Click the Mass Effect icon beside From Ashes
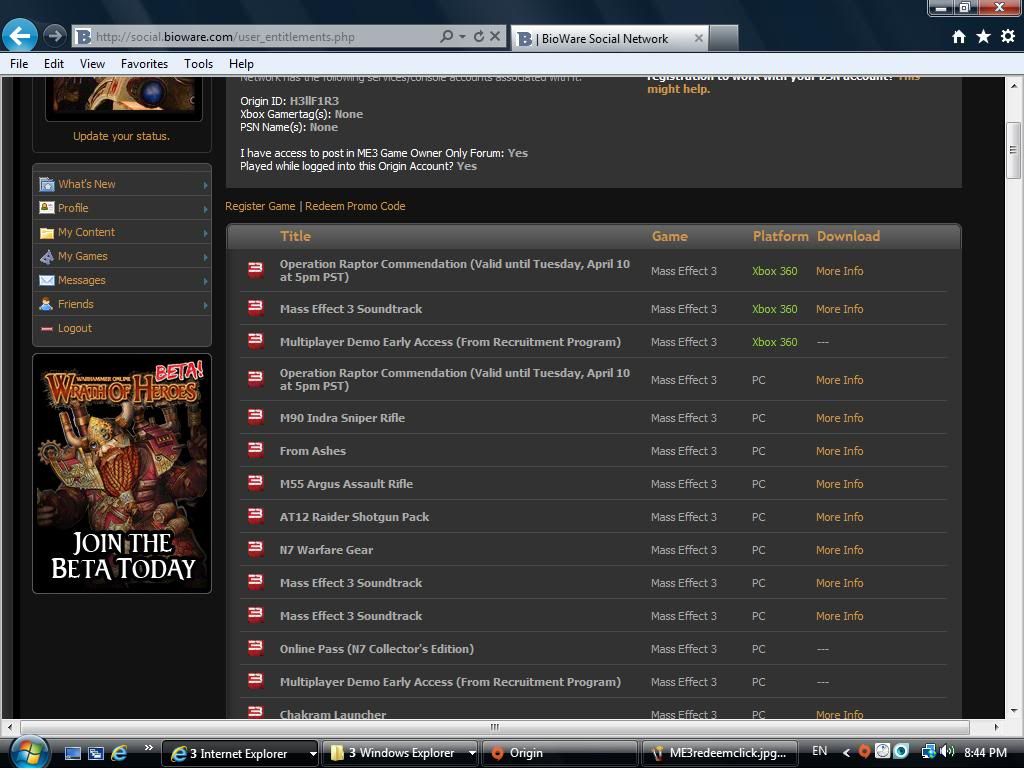The image size is (1024, 770). tap(255, 450)
